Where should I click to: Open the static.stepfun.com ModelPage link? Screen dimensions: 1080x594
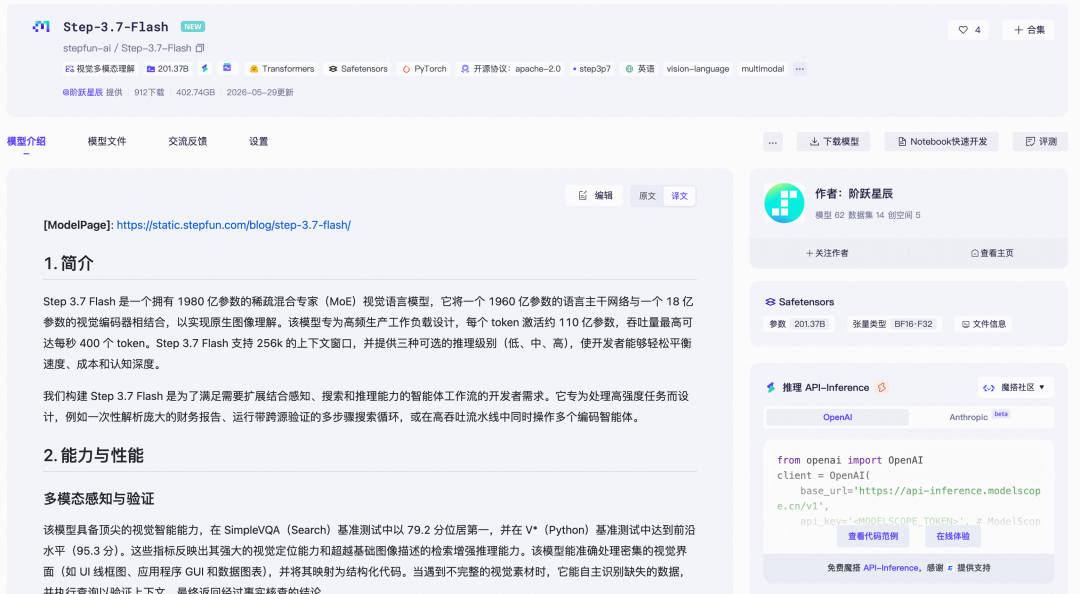(233, 225)
